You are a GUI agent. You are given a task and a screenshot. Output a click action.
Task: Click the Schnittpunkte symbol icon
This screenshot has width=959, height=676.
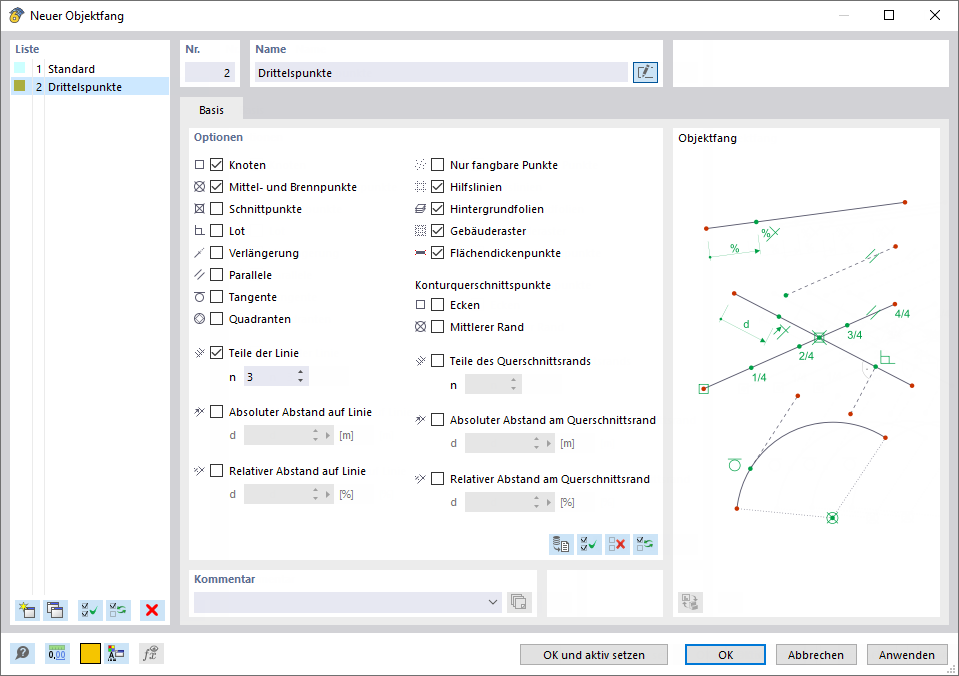[x=199, y=209]
